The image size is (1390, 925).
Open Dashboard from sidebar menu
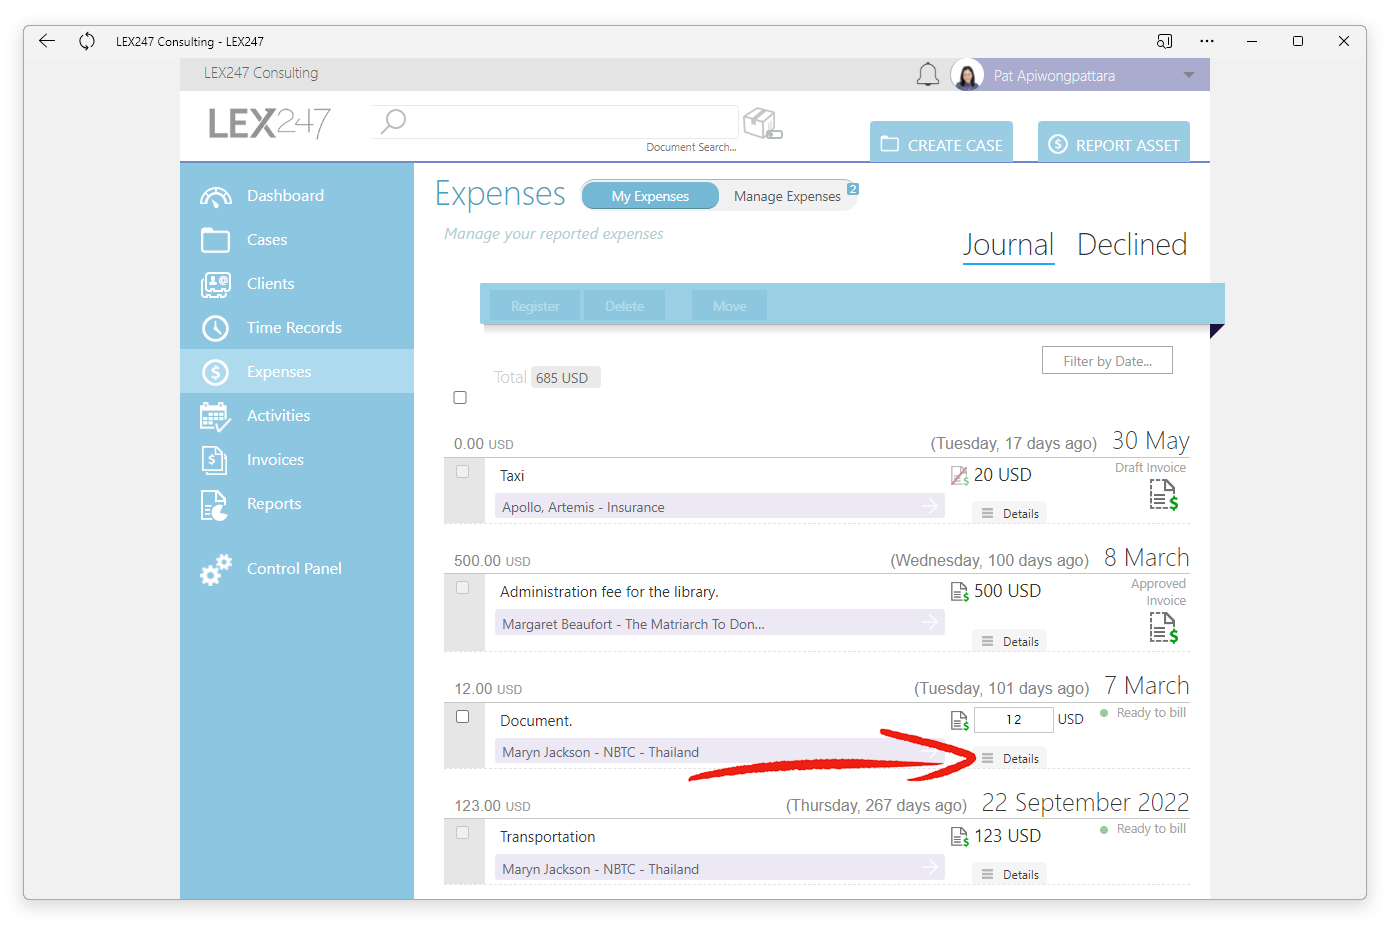[x=297, y=196]
